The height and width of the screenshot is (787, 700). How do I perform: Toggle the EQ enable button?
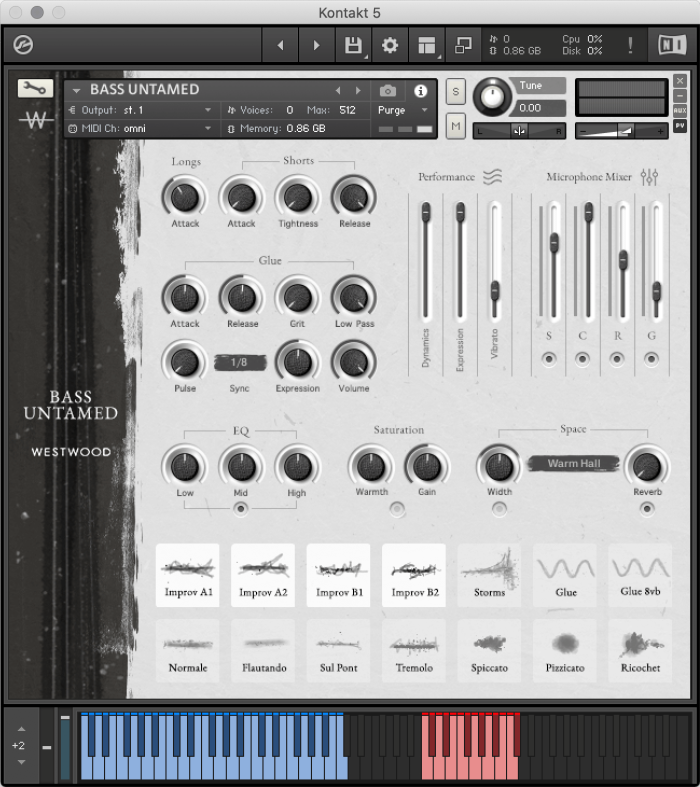point(240,509)
